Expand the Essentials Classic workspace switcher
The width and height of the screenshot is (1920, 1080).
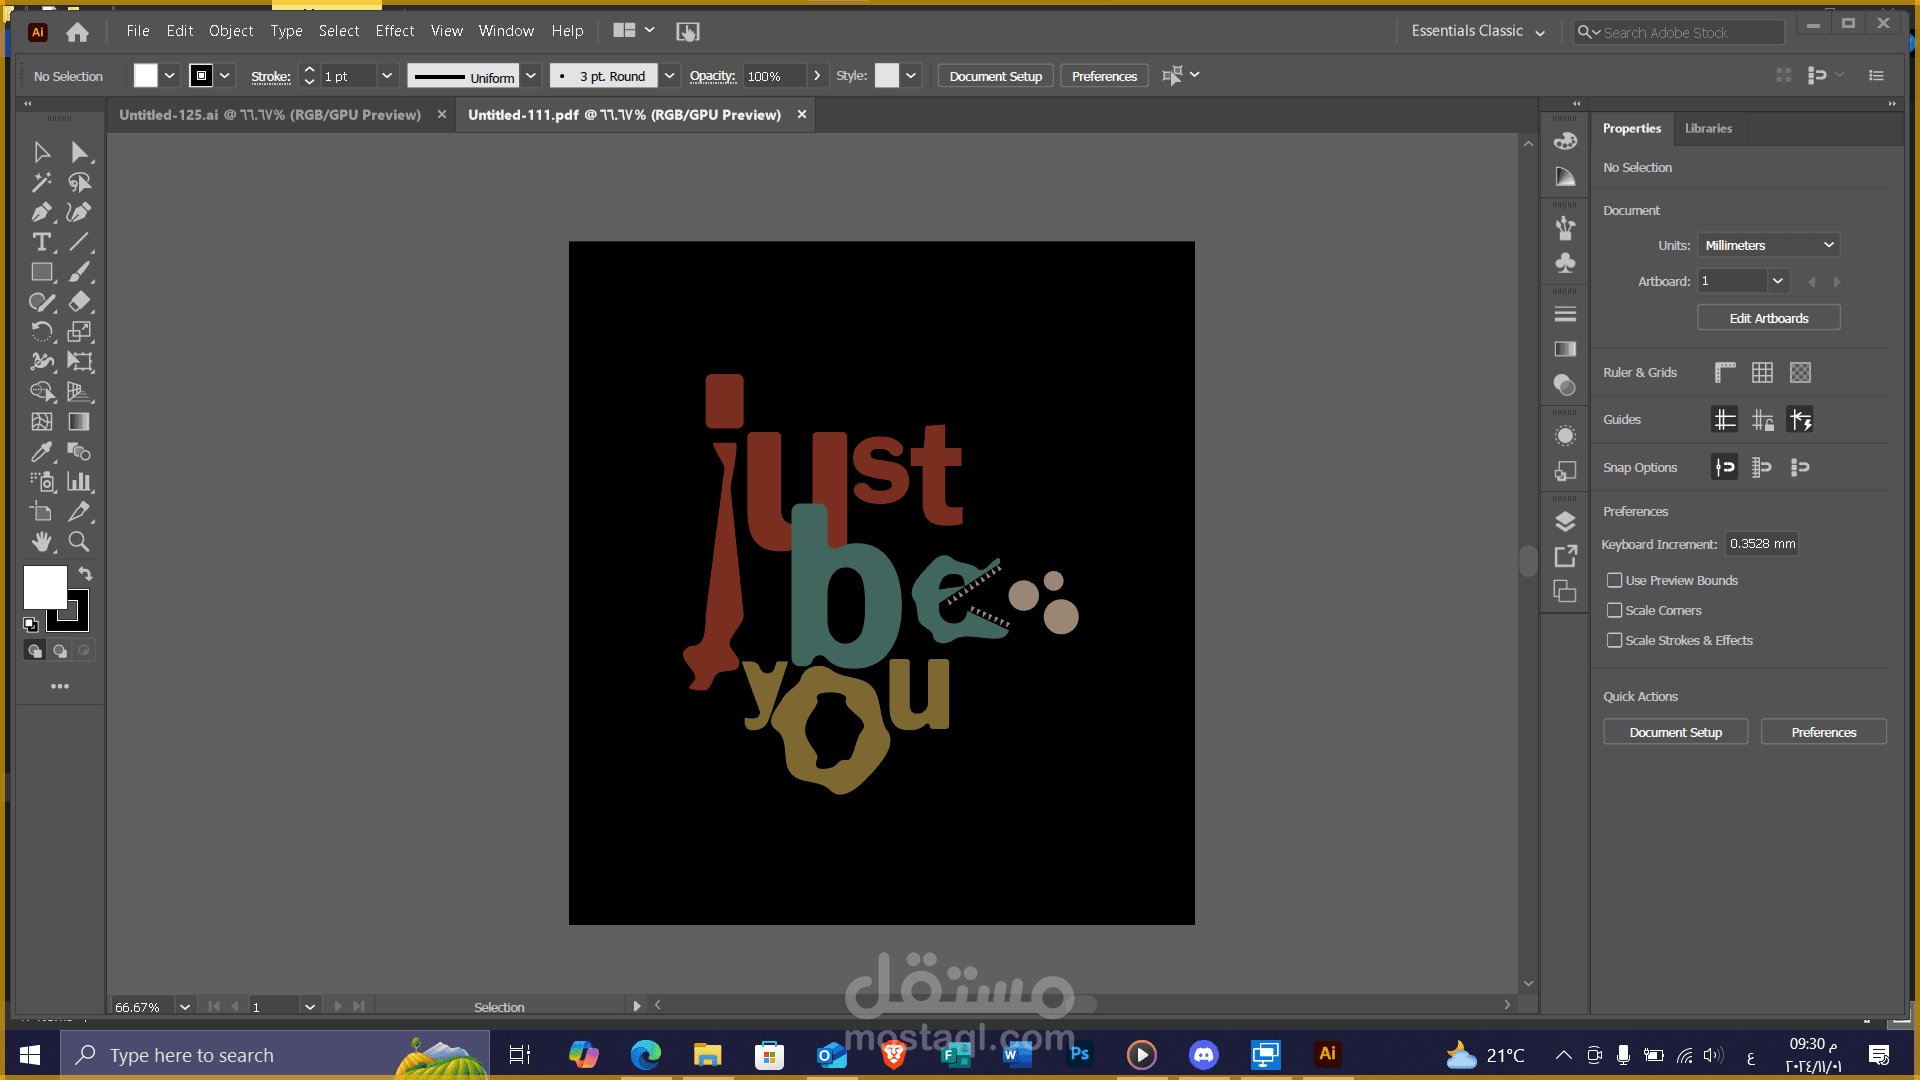coord(1477,31)
